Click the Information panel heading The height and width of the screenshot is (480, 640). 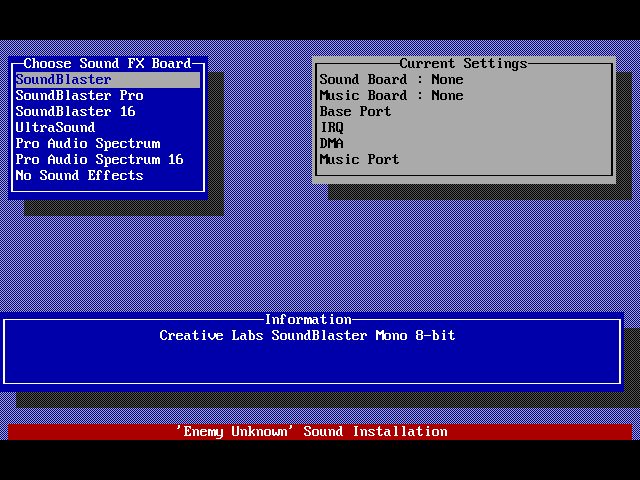pos(308,319)
